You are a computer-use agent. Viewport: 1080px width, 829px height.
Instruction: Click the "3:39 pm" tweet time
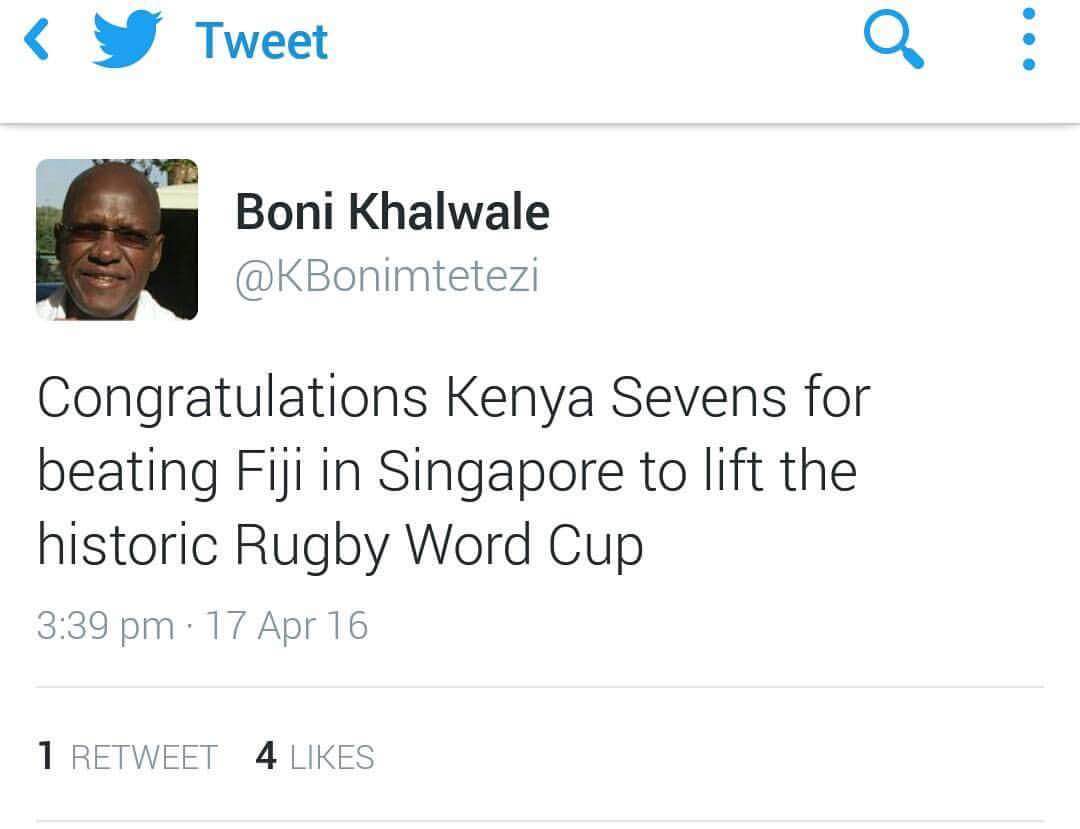tap(105, 626)
